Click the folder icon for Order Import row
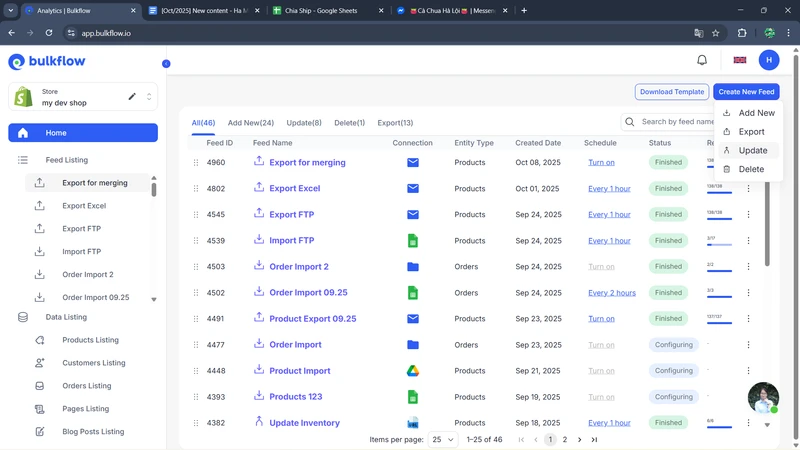Viewport: 800px width, 450px height. pyautogui.click(x=412, y=345)
